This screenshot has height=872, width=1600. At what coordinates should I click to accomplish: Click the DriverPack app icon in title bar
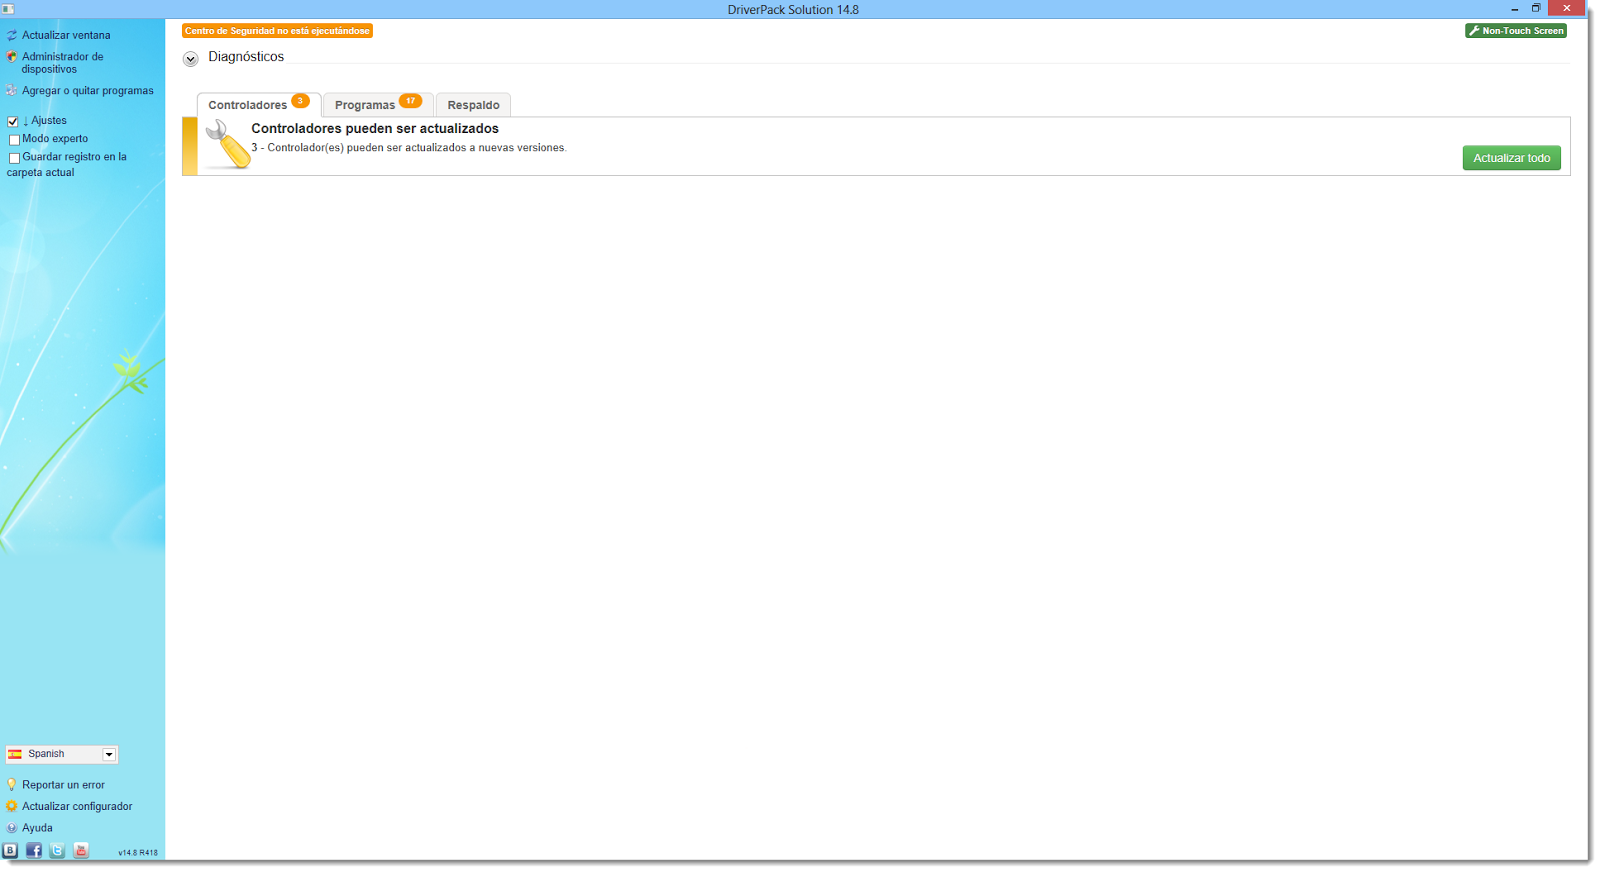tap(8, 9)
